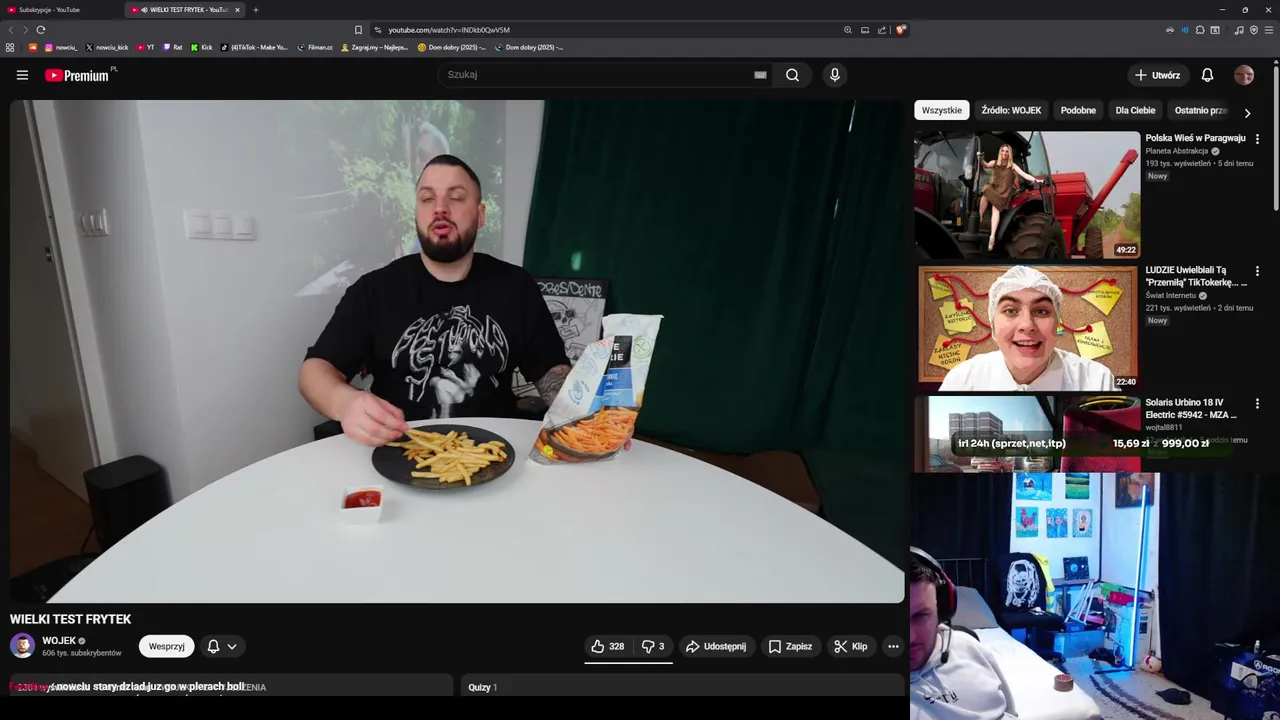Open the VPN shield toolbar icon
Screen dimensions: 1280x720
tap(1254, 30)
